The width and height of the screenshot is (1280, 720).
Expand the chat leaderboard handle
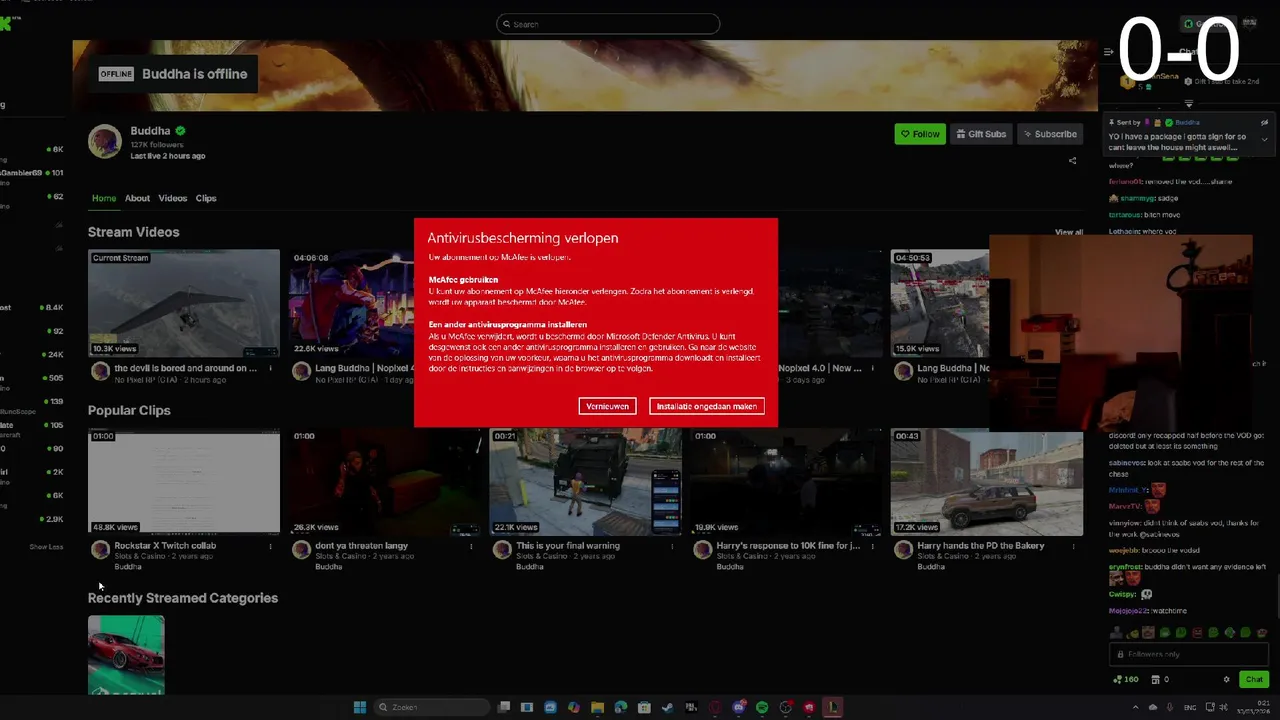(1189, 103)
